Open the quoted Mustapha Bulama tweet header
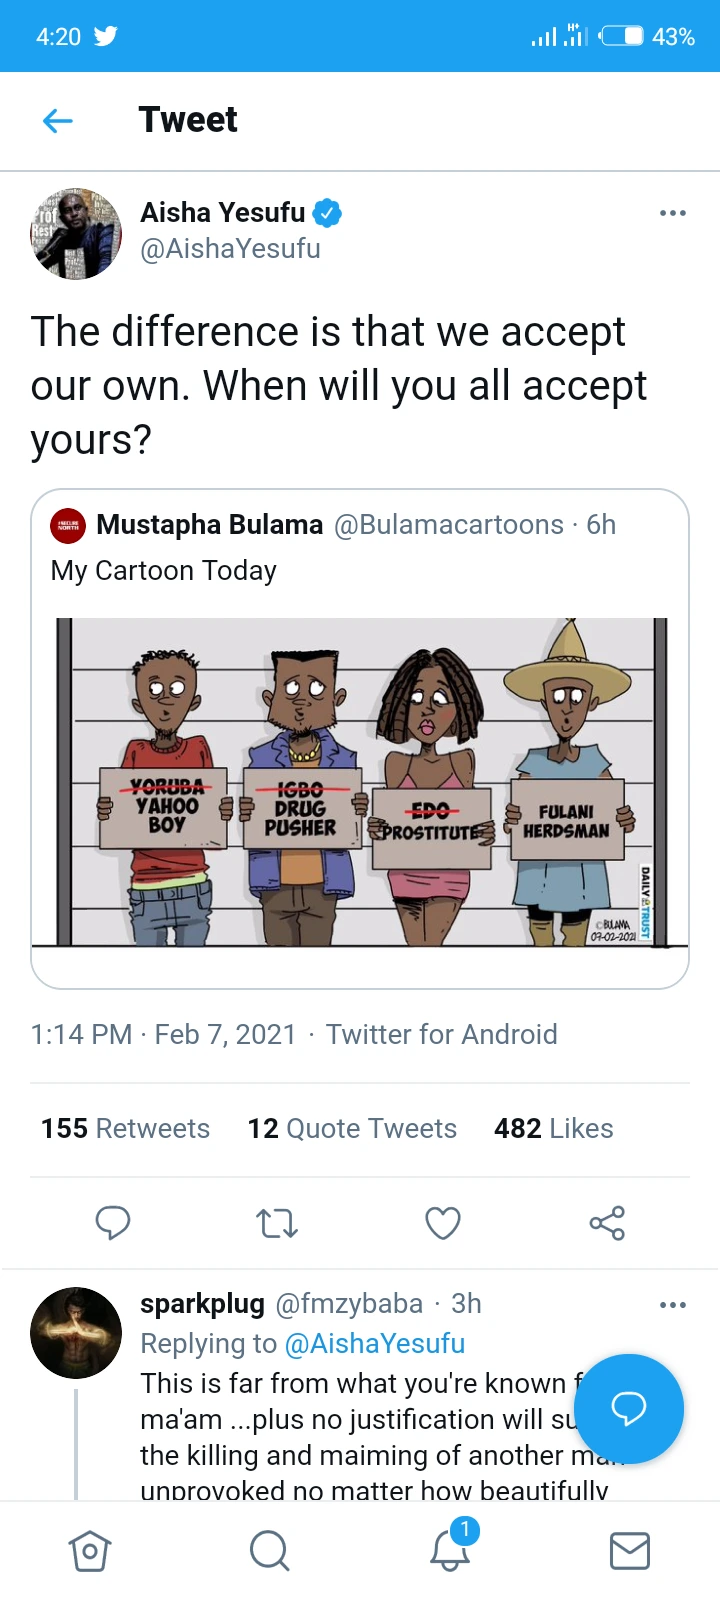 pos(333,525)
